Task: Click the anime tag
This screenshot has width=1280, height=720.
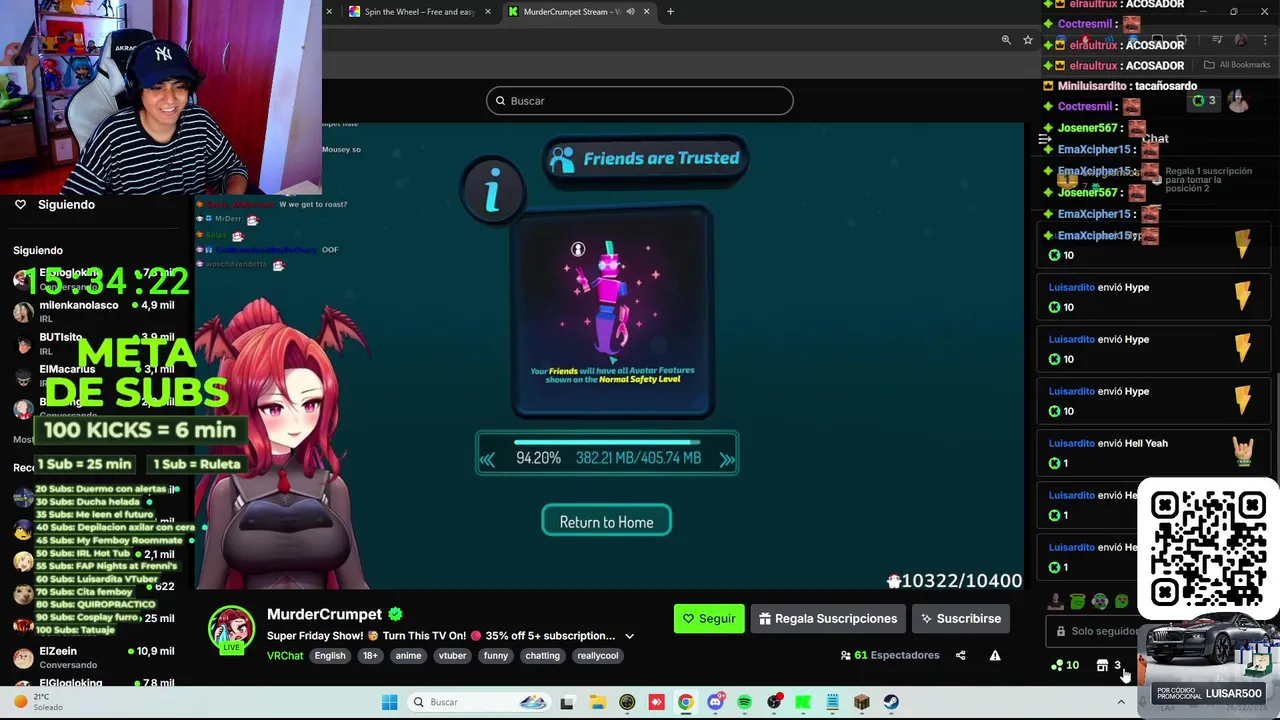Action: point(408,656)
